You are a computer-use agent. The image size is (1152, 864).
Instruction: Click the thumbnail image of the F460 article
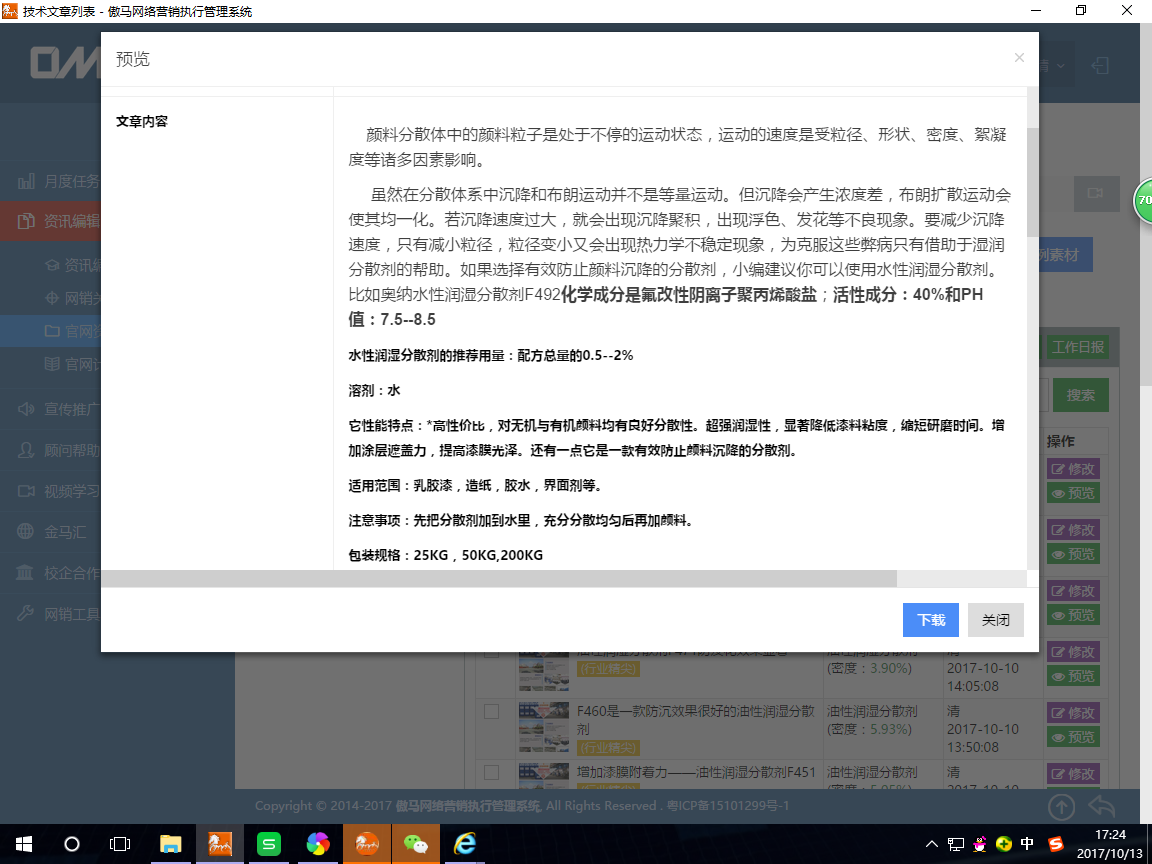pos(543,726)
